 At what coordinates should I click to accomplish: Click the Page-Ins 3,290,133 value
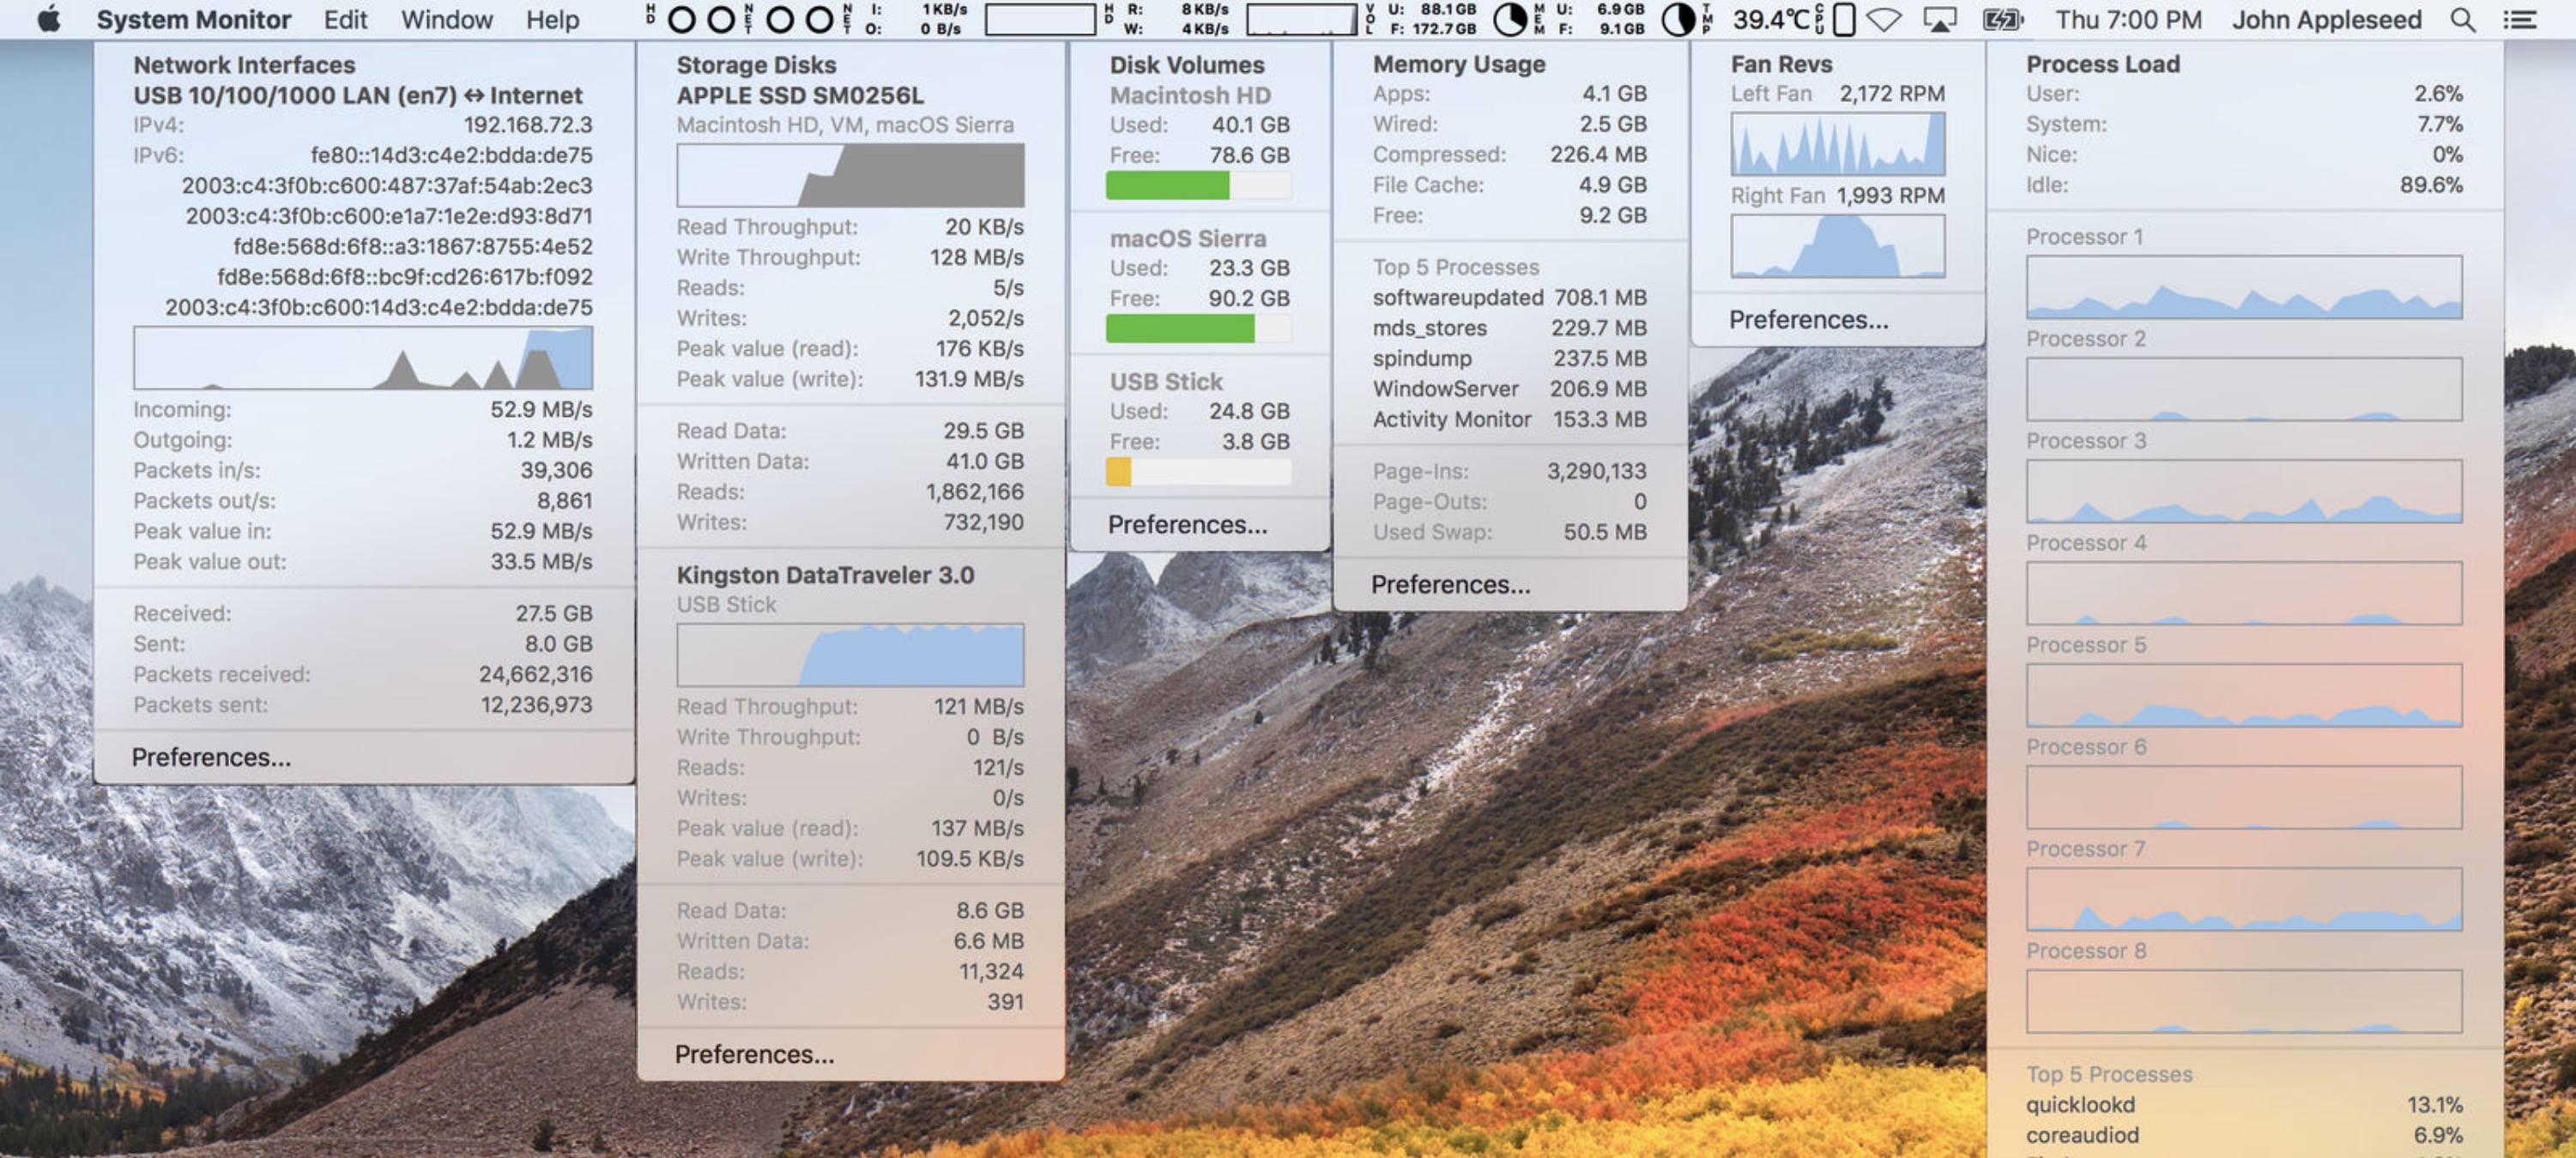(x=1596, y=471)
